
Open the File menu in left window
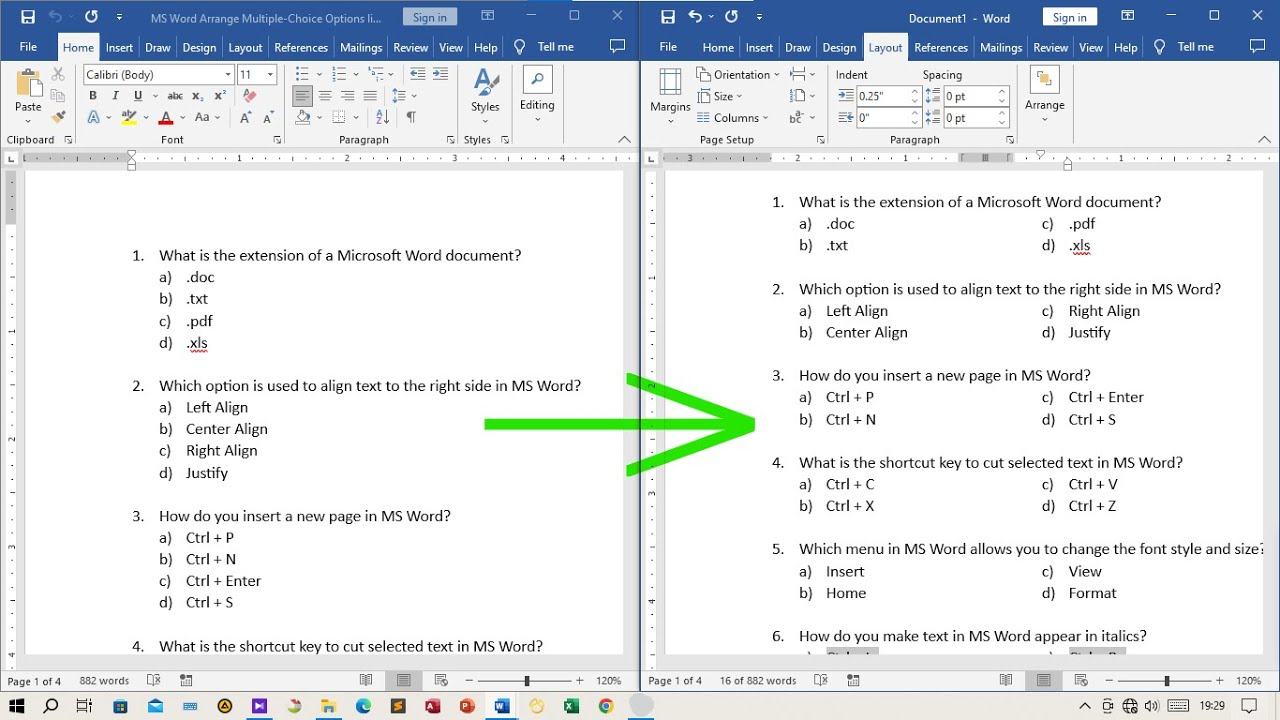pos(28,47)
